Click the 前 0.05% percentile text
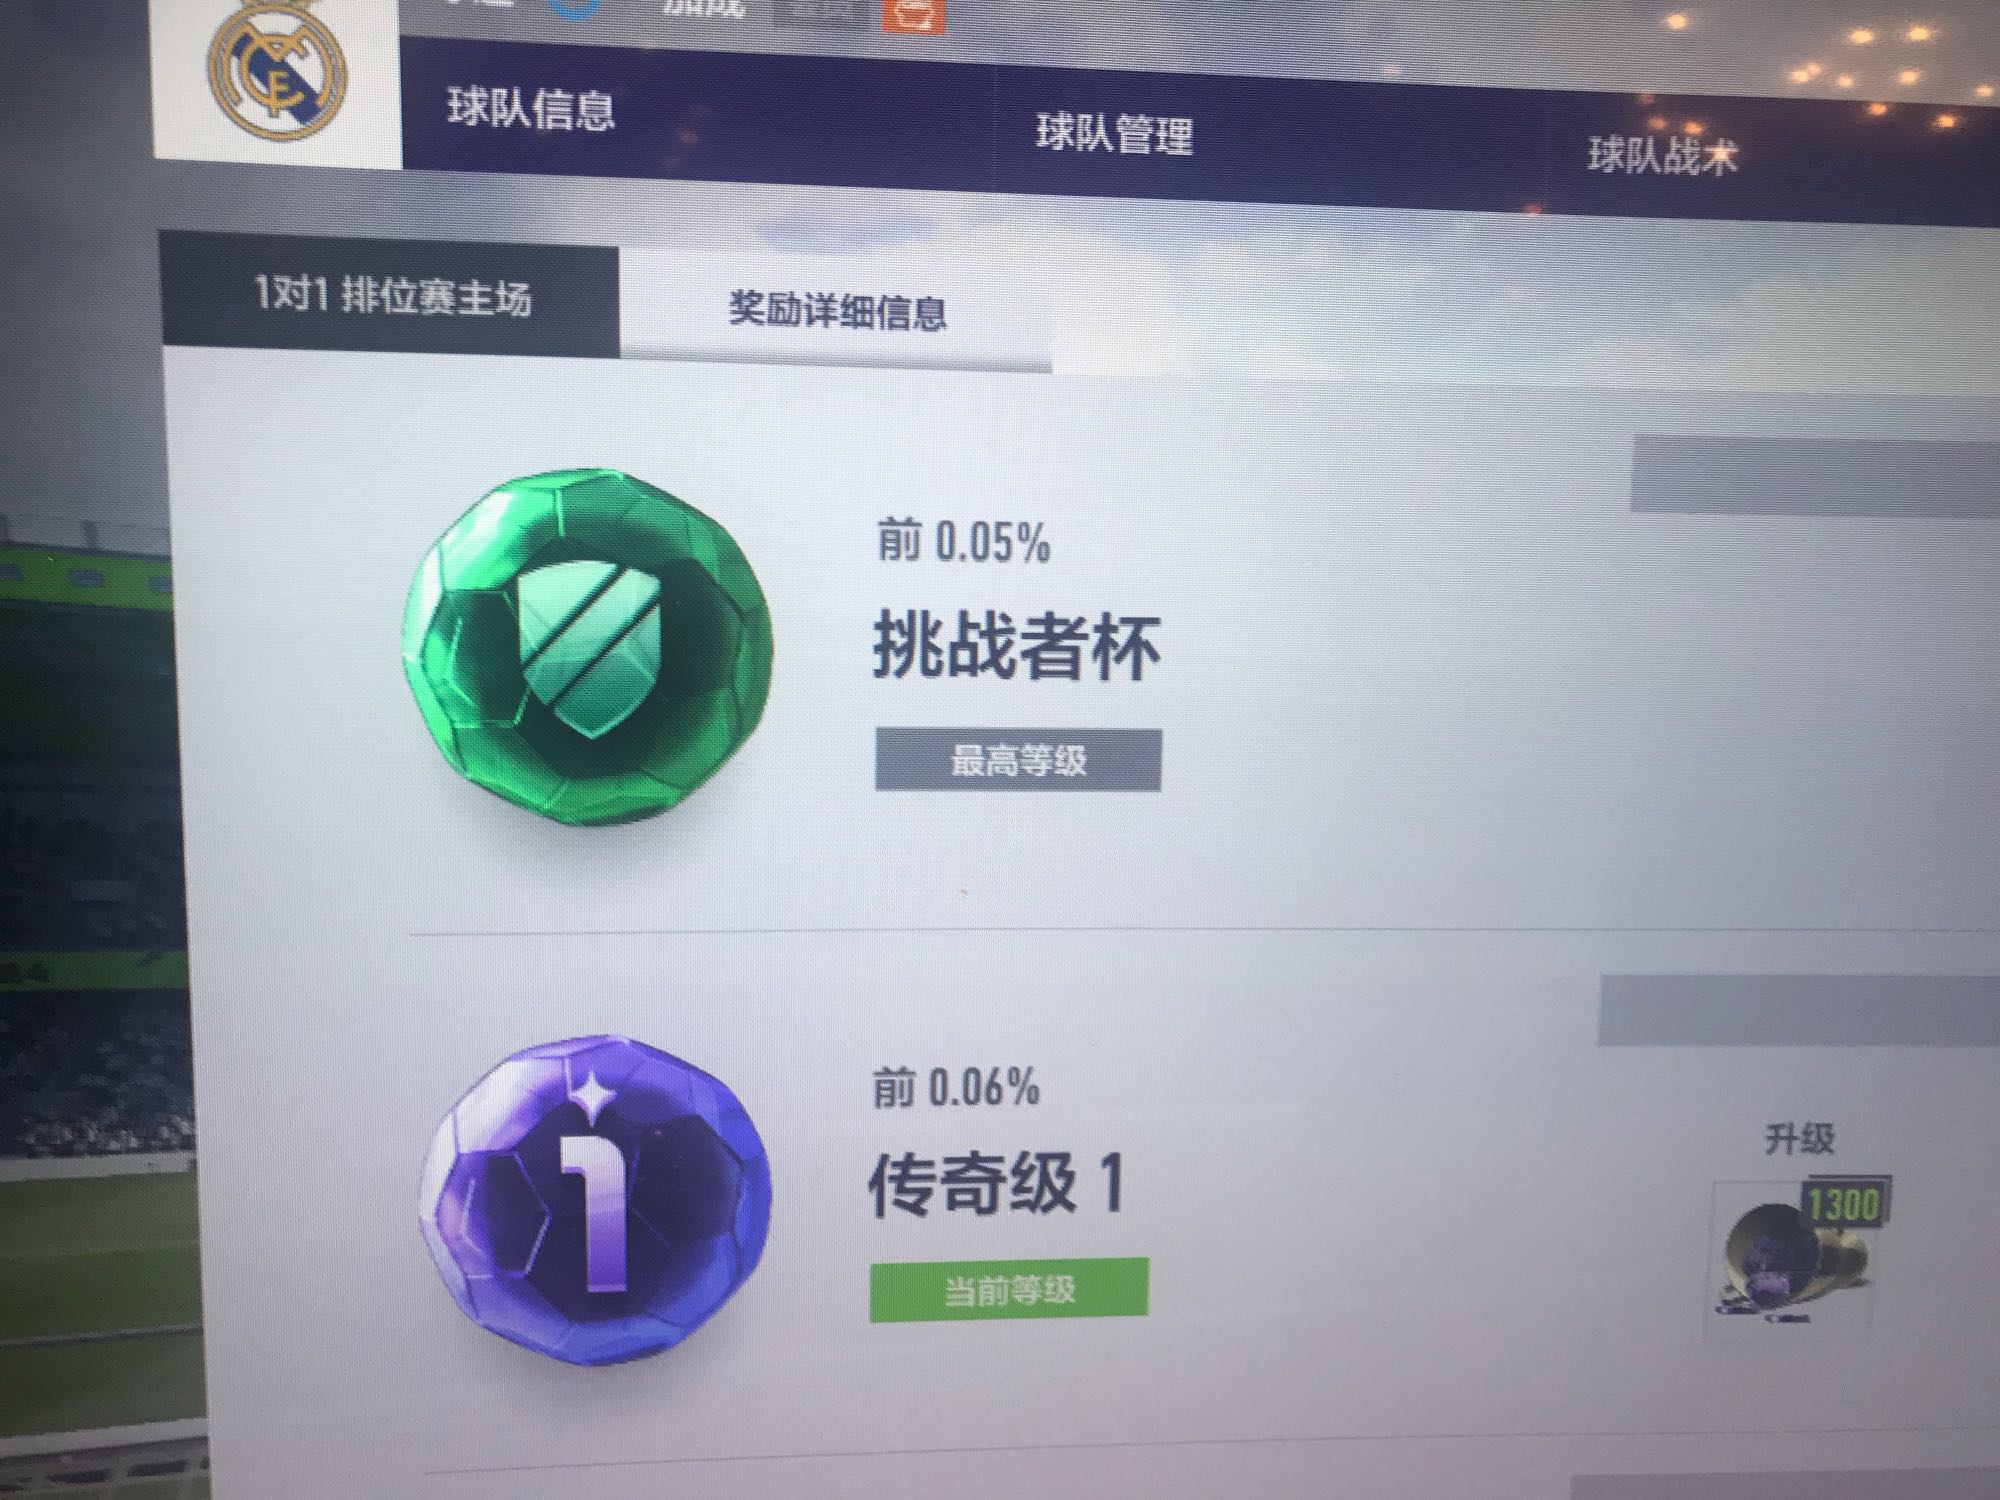Image resolution: width=2000 pixels, height=1500 pixels. (964, 542)
